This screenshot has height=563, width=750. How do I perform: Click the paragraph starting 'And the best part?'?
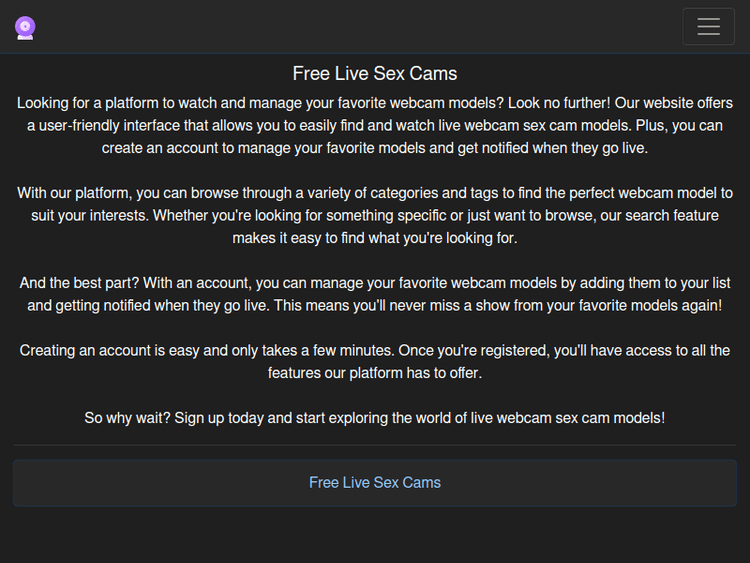375,294
